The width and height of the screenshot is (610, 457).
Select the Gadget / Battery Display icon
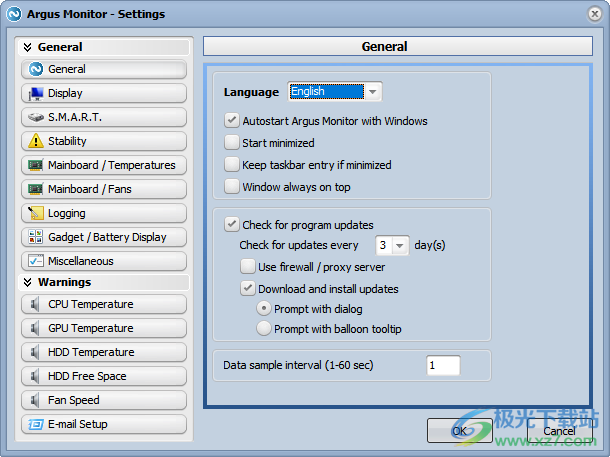tap(35, 237)
